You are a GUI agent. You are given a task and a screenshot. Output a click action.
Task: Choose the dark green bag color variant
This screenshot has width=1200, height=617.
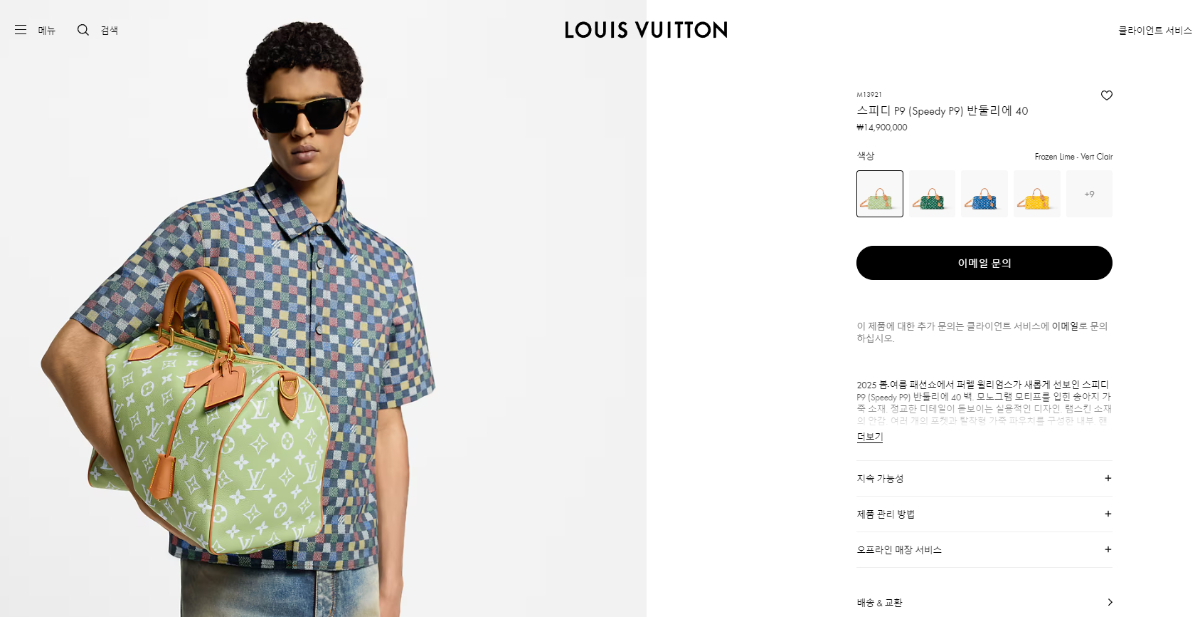click(x=932, y=194)
